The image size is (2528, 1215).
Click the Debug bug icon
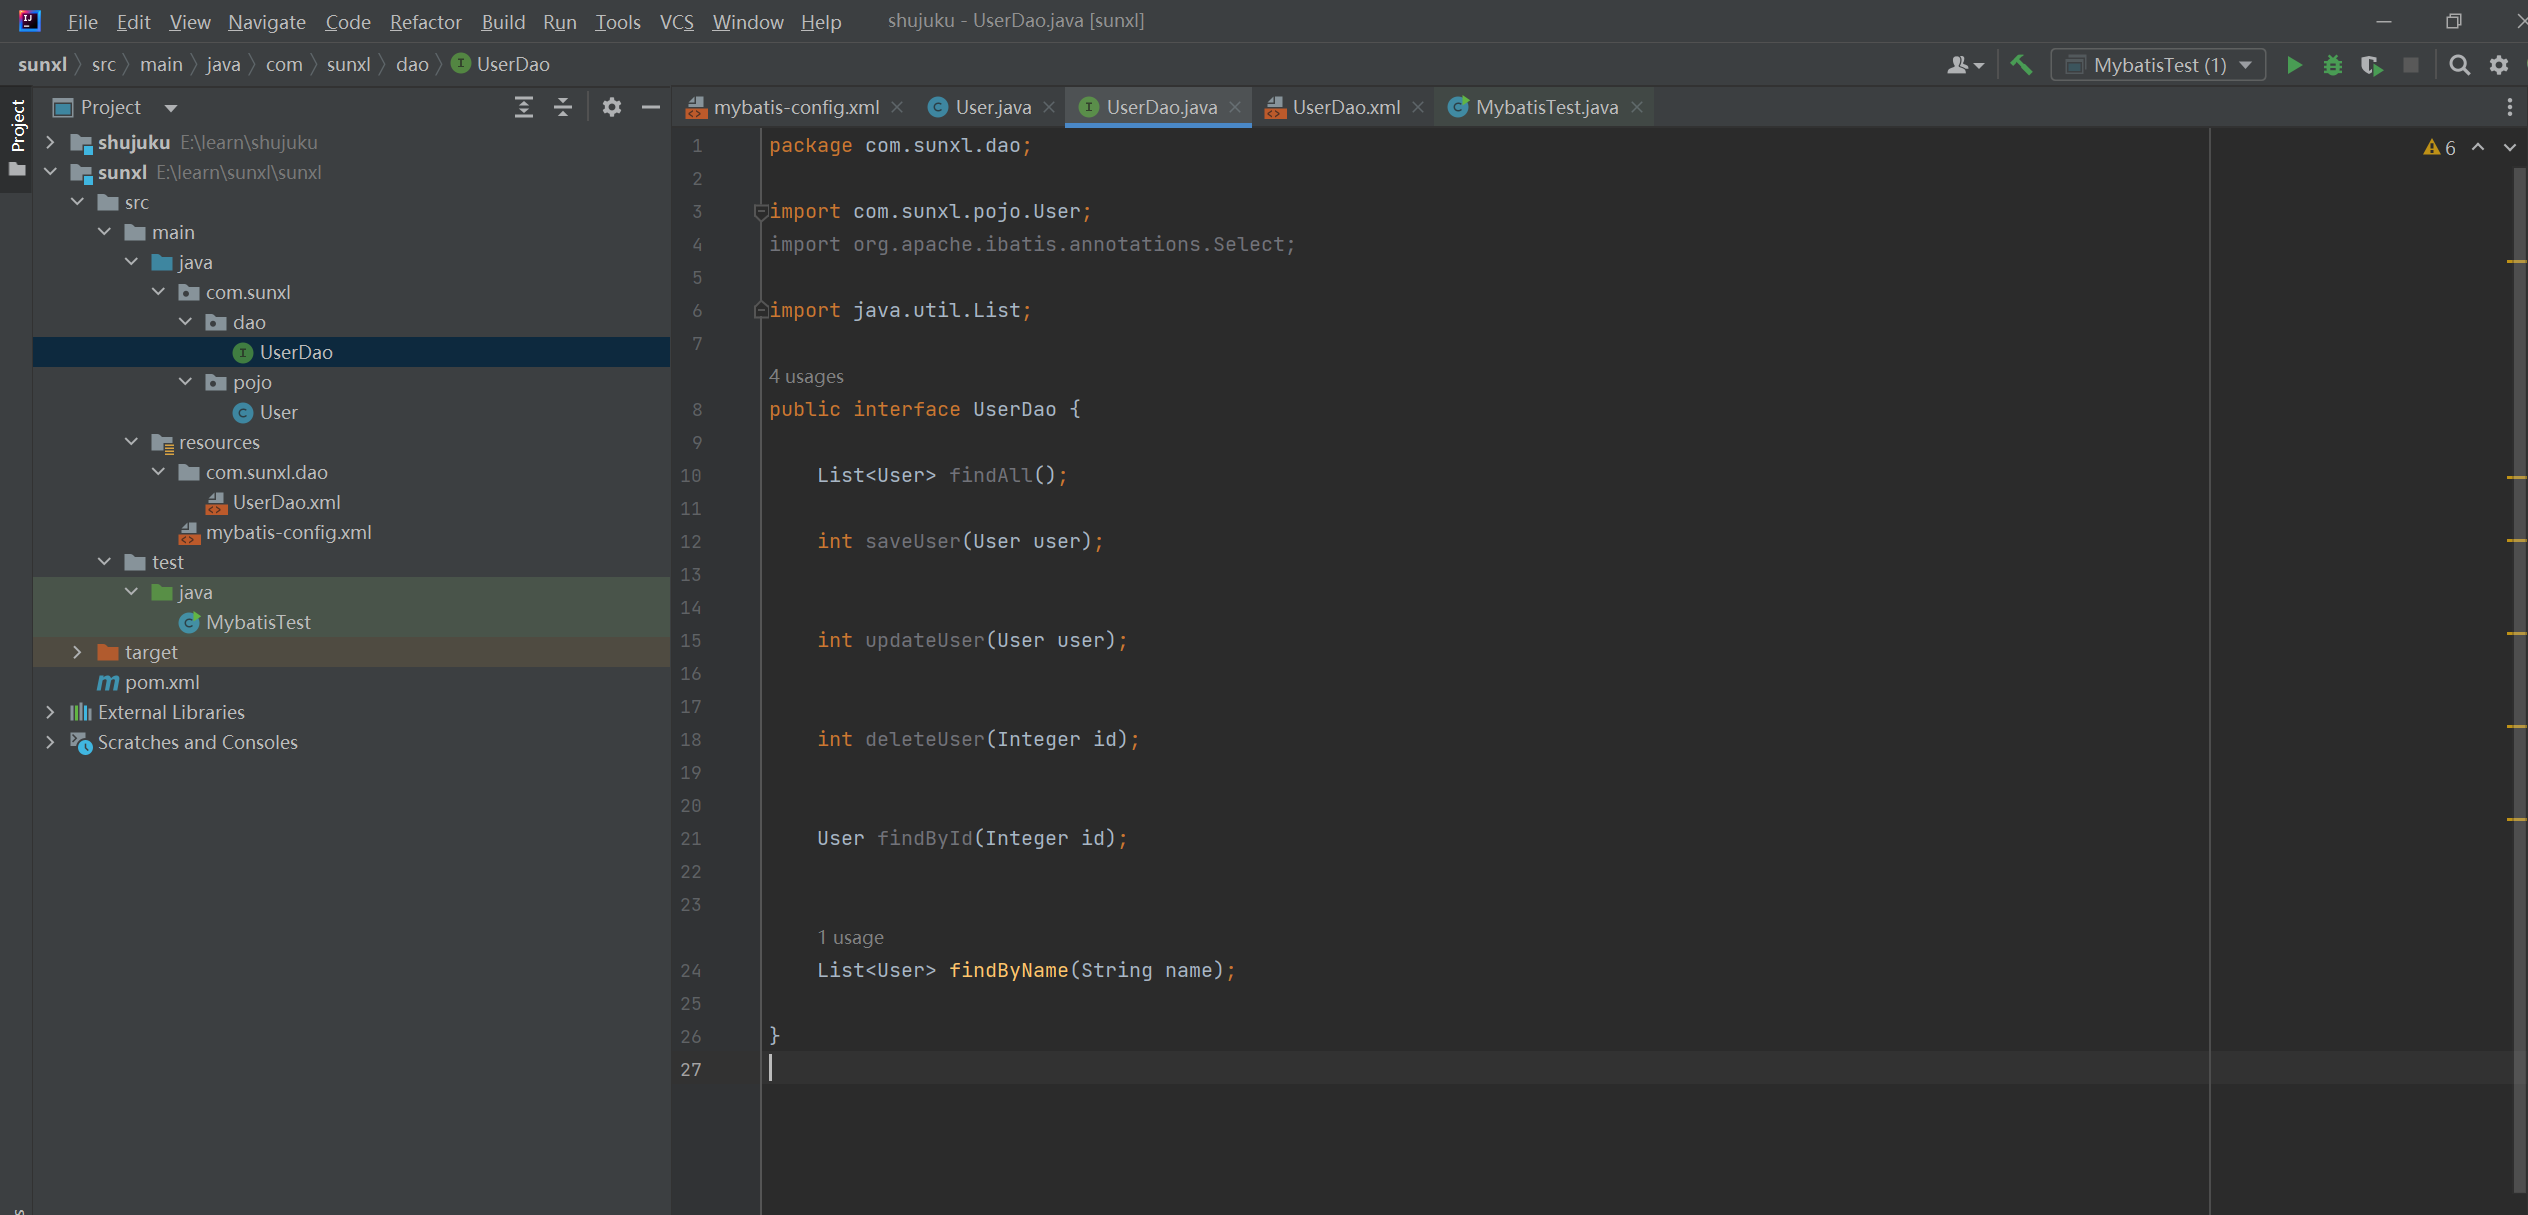pyautogui.click(x=2333, y=65)
